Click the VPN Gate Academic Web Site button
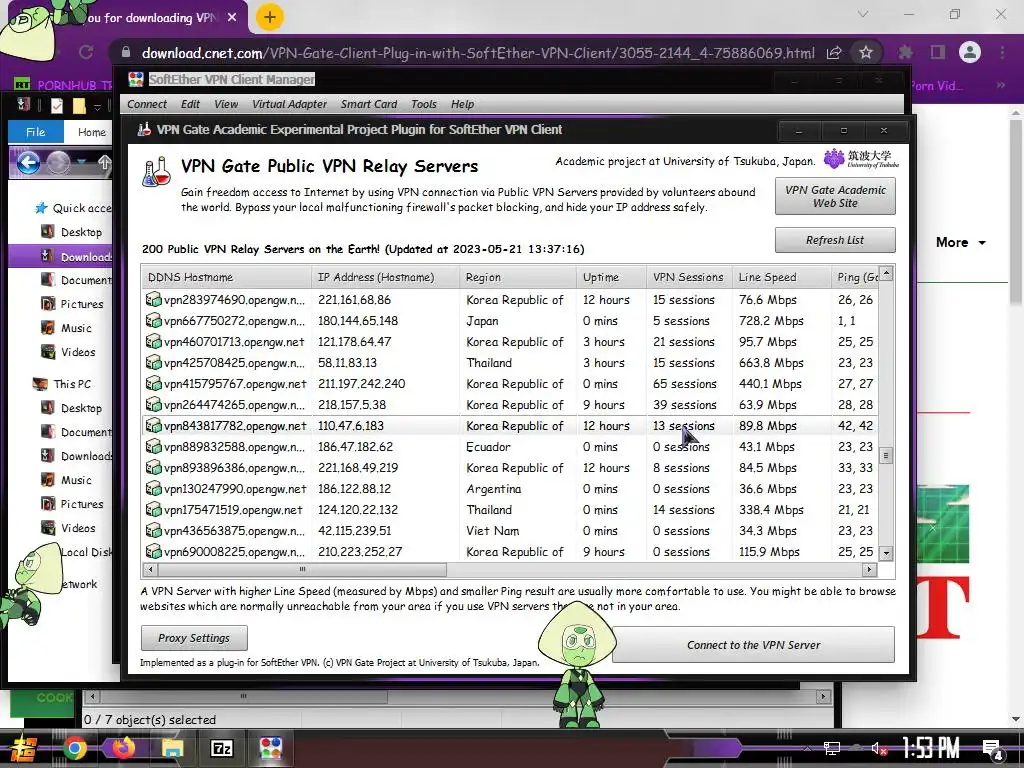This screenshot has width=1024, height=768. (835, 196)
